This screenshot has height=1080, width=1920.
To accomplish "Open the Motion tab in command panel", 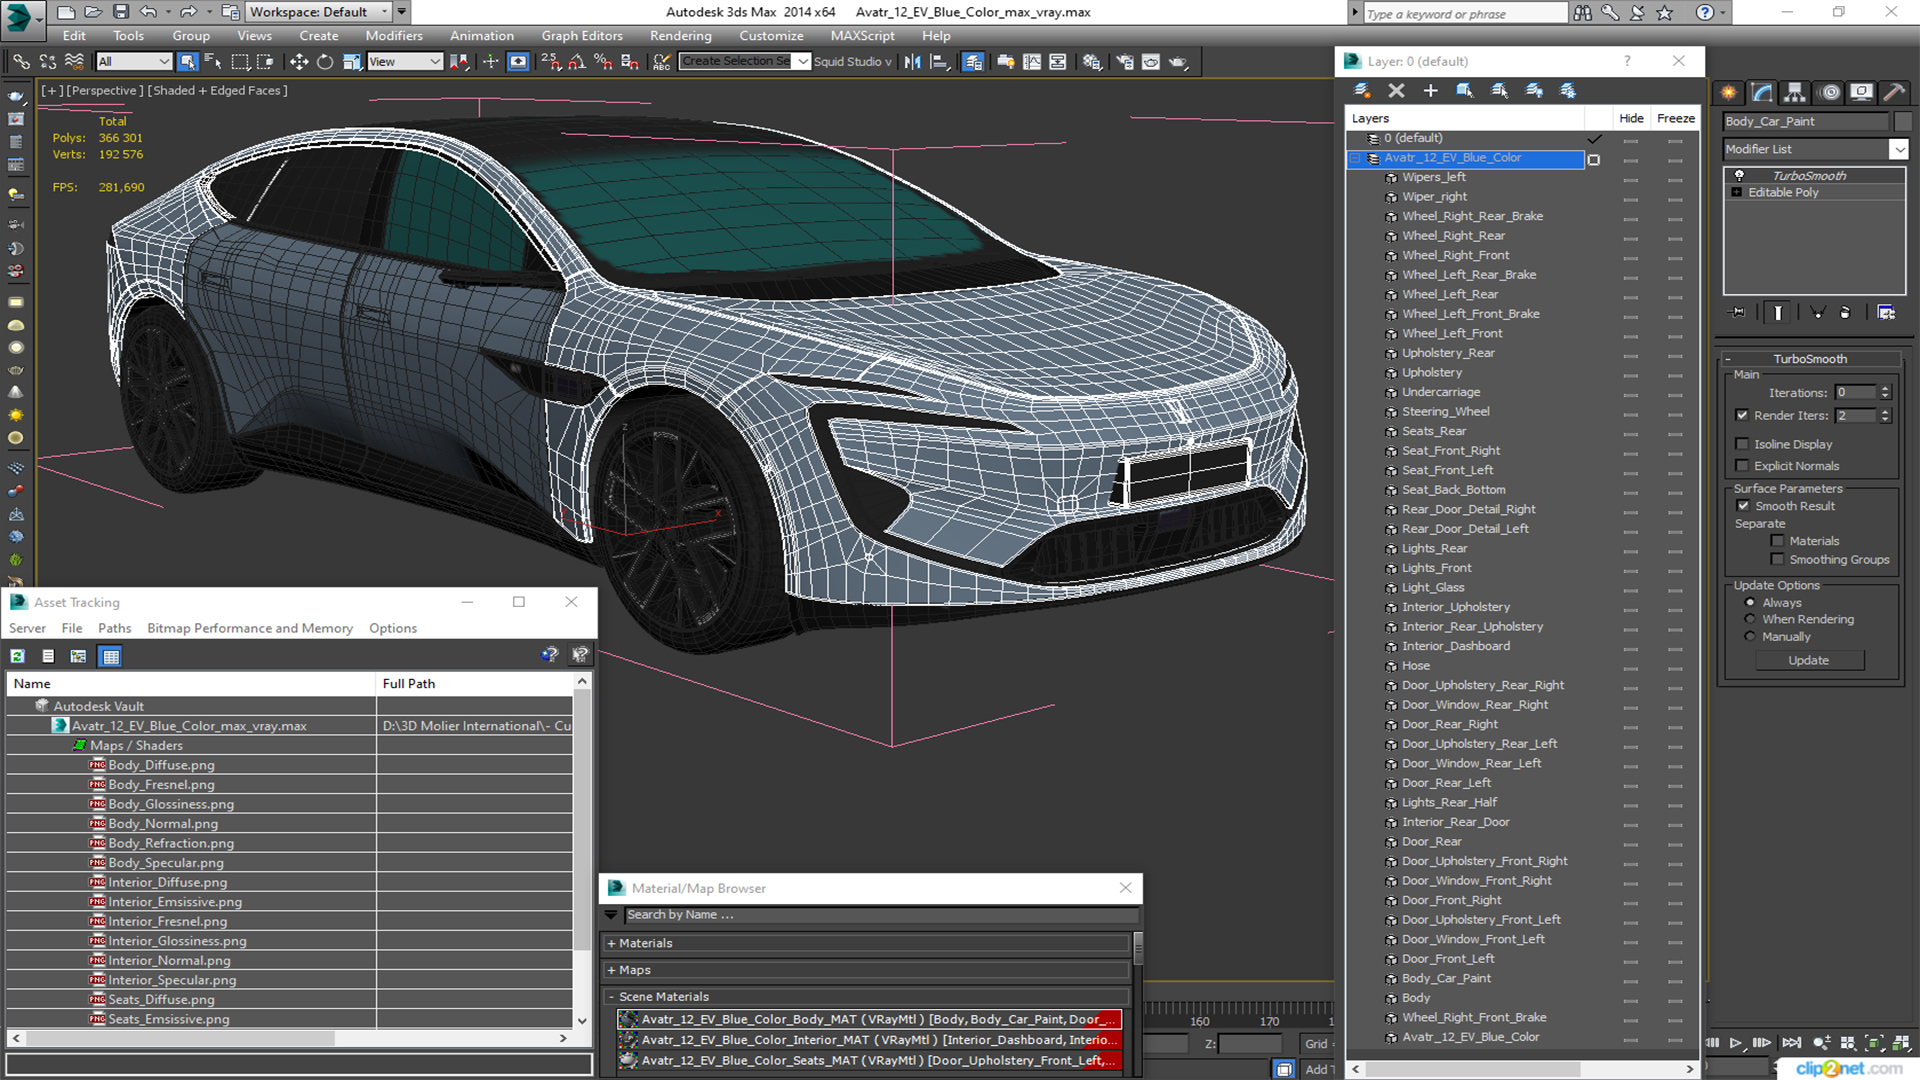I will 1830,92.
